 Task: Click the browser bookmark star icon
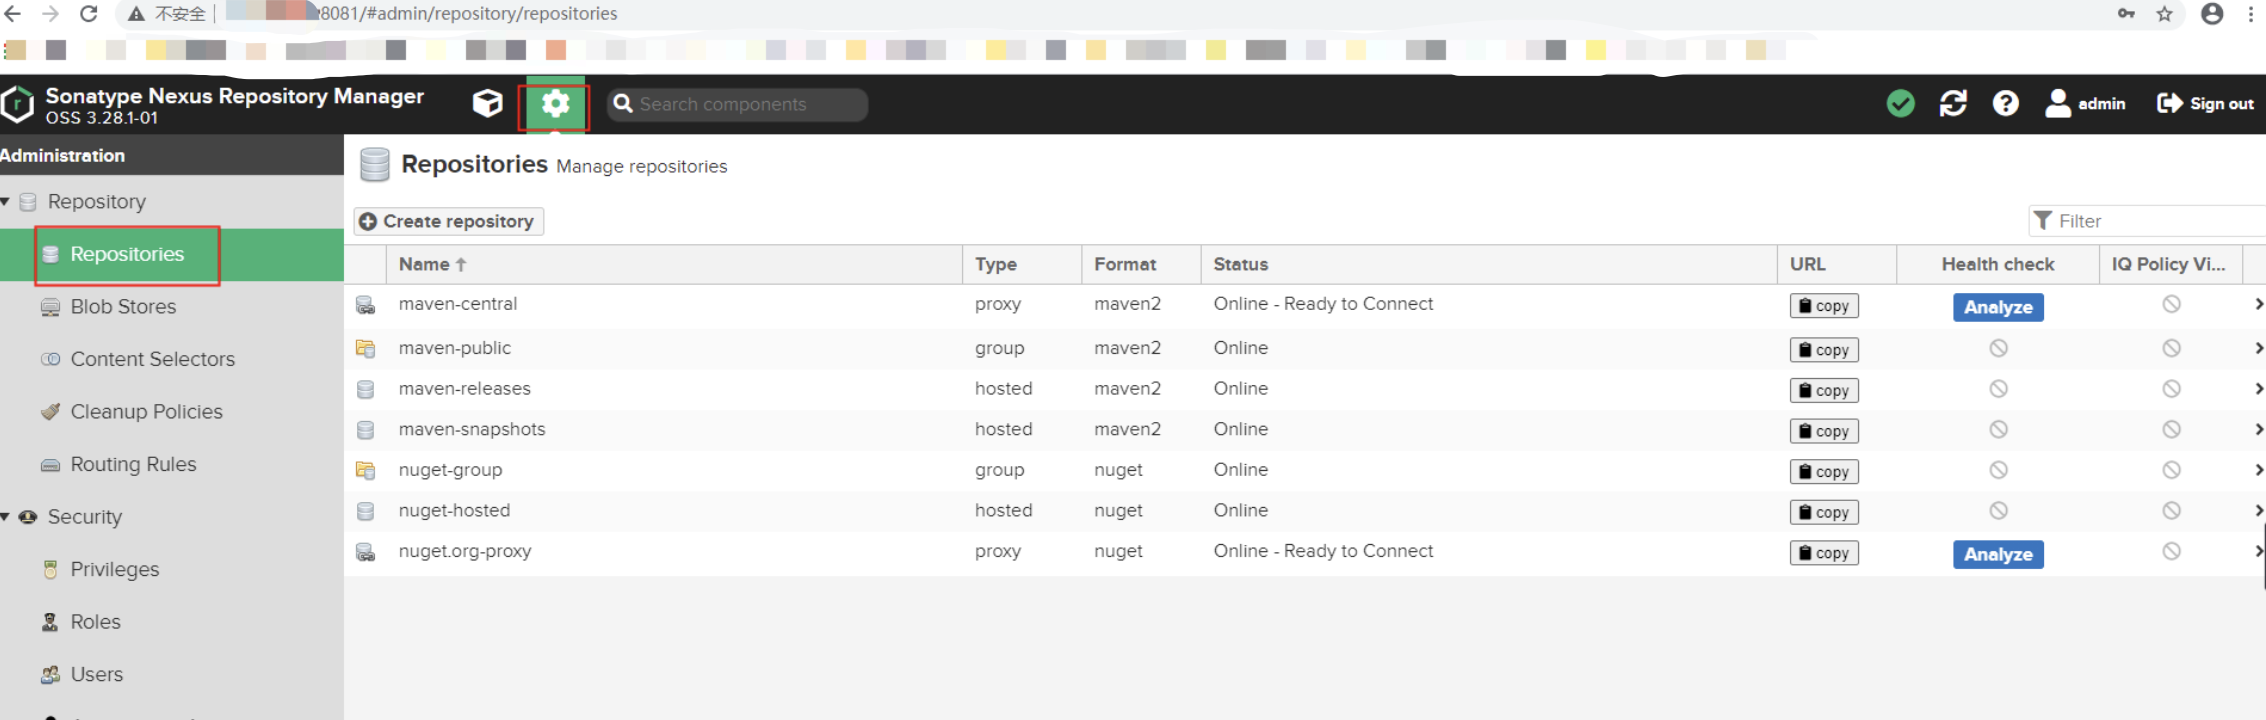pos(2164,14)
